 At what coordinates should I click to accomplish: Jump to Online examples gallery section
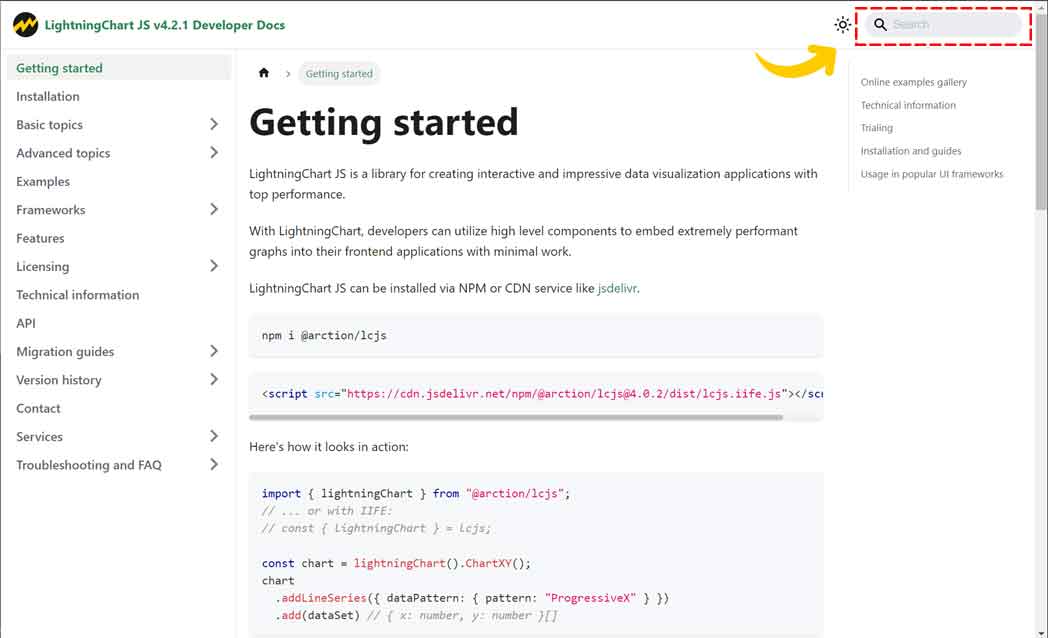pyautogui.click(x=913, y=82)
